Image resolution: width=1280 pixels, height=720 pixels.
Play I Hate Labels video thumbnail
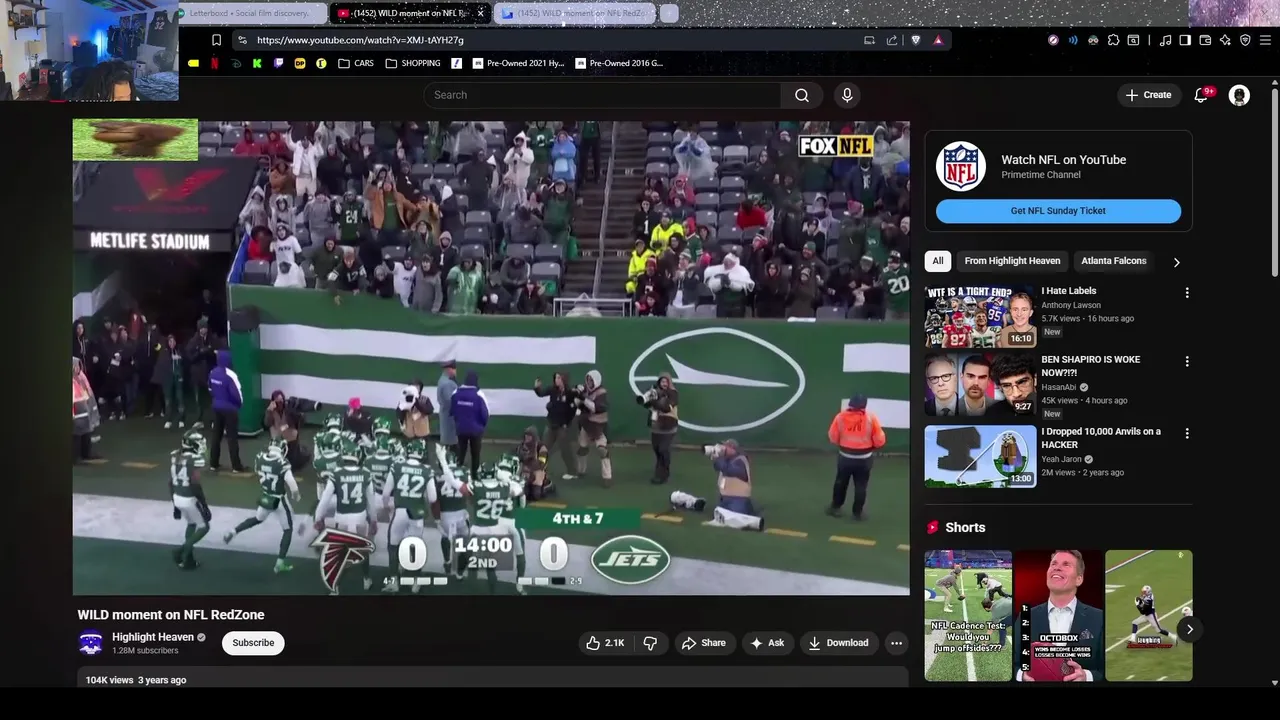tap(980, 316)
